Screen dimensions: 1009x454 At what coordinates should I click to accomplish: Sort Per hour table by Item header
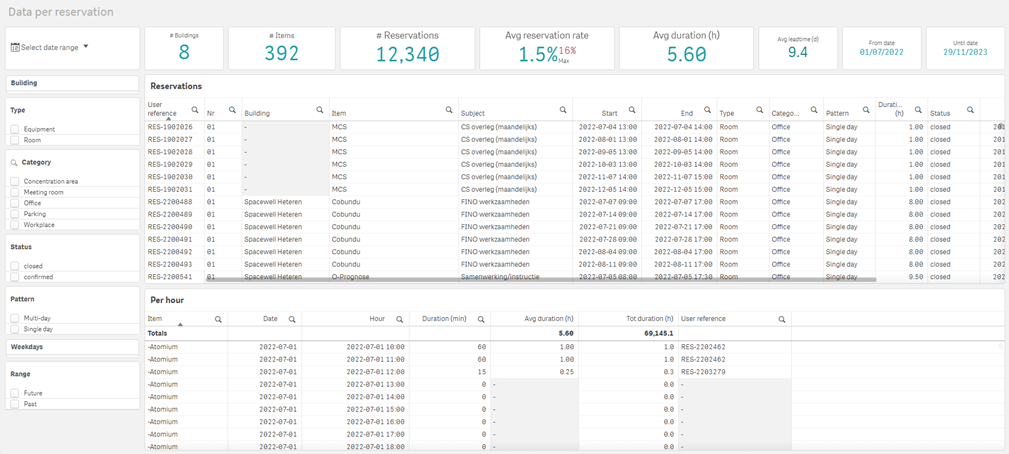154,319
